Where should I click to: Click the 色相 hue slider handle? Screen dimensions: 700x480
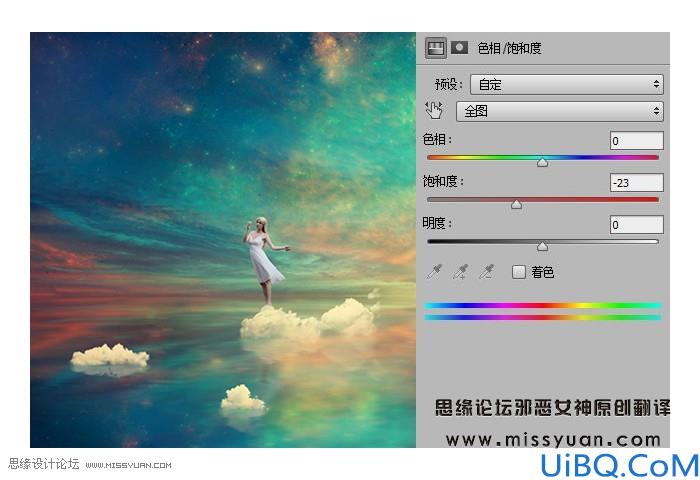pos(542,162)
